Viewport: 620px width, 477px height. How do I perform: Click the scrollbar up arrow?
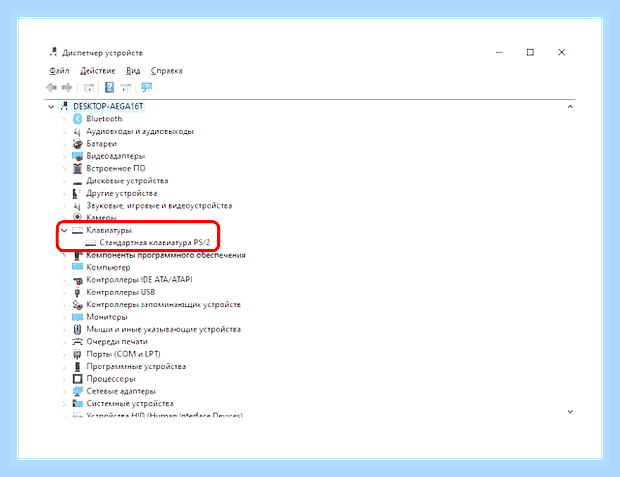[570, 107]
